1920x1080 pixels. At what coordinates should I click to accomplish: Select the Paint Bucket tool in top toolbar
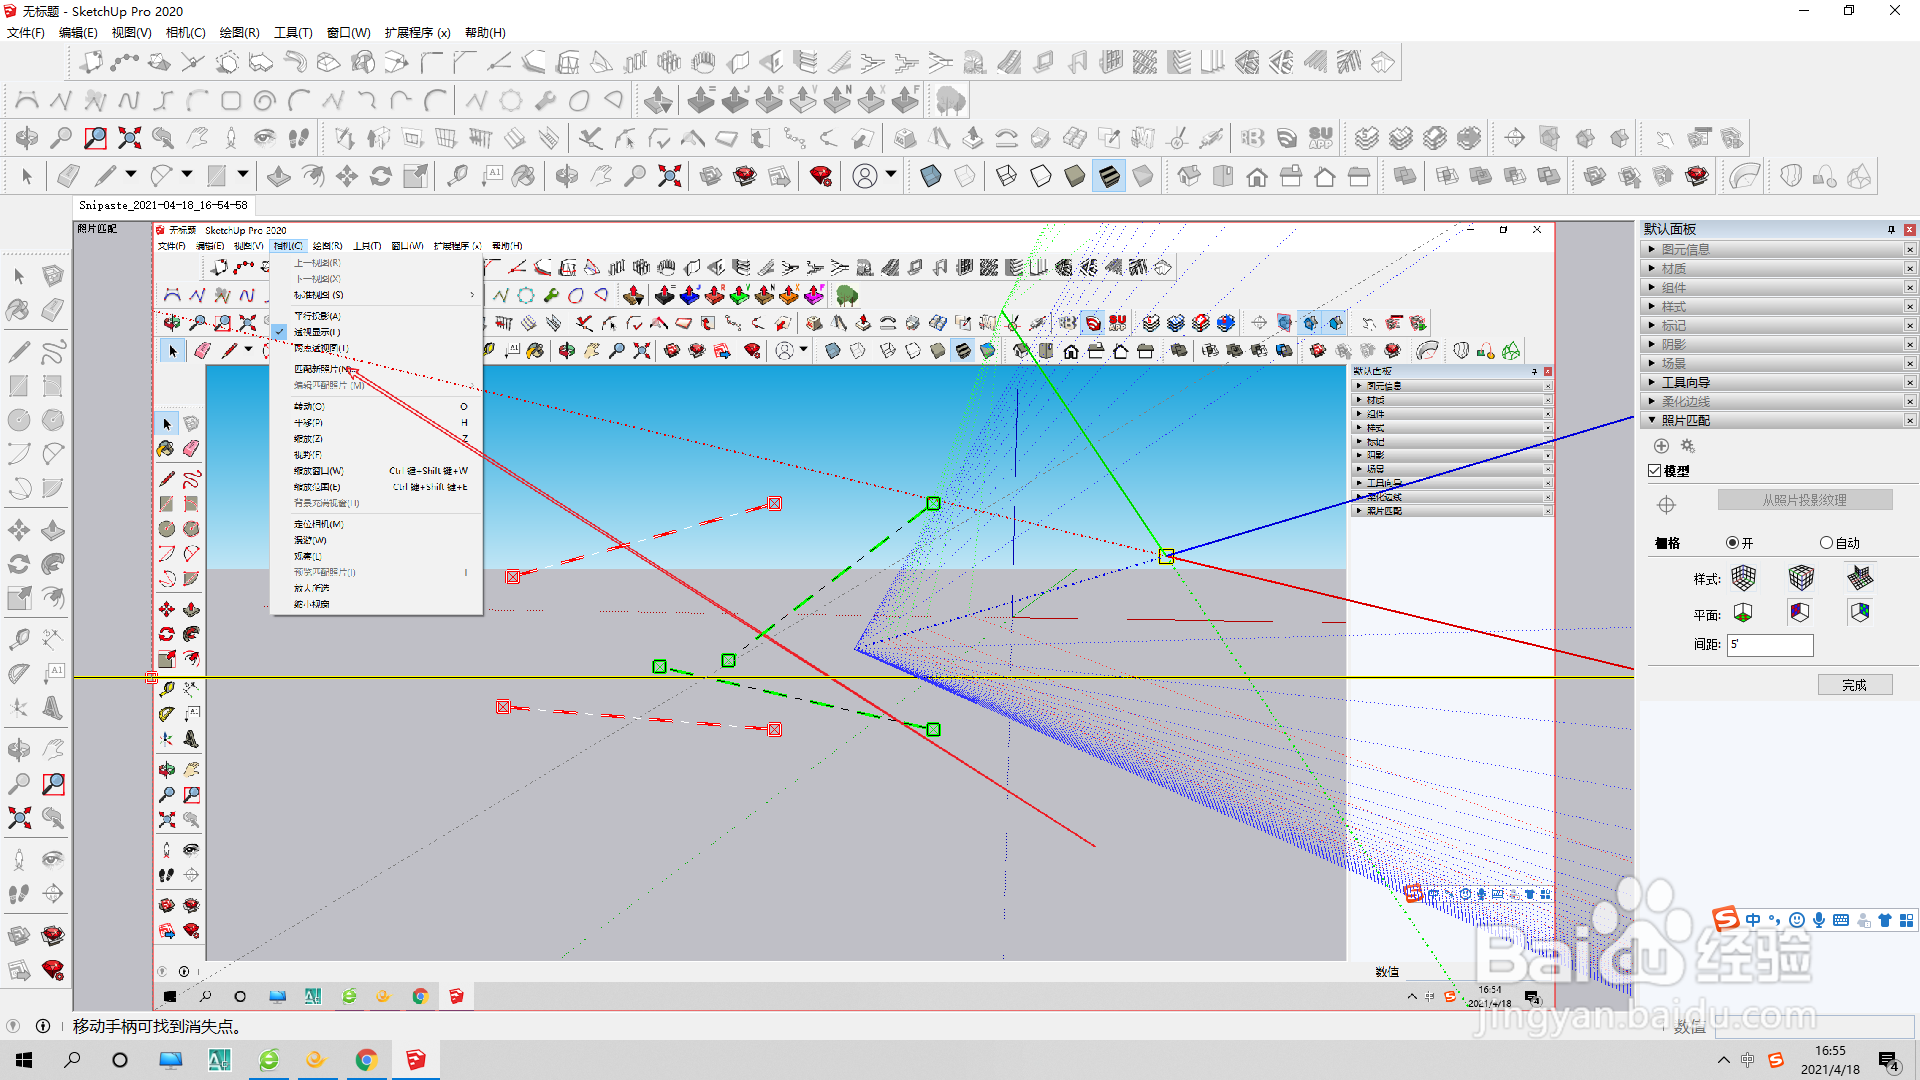(523, 177)
